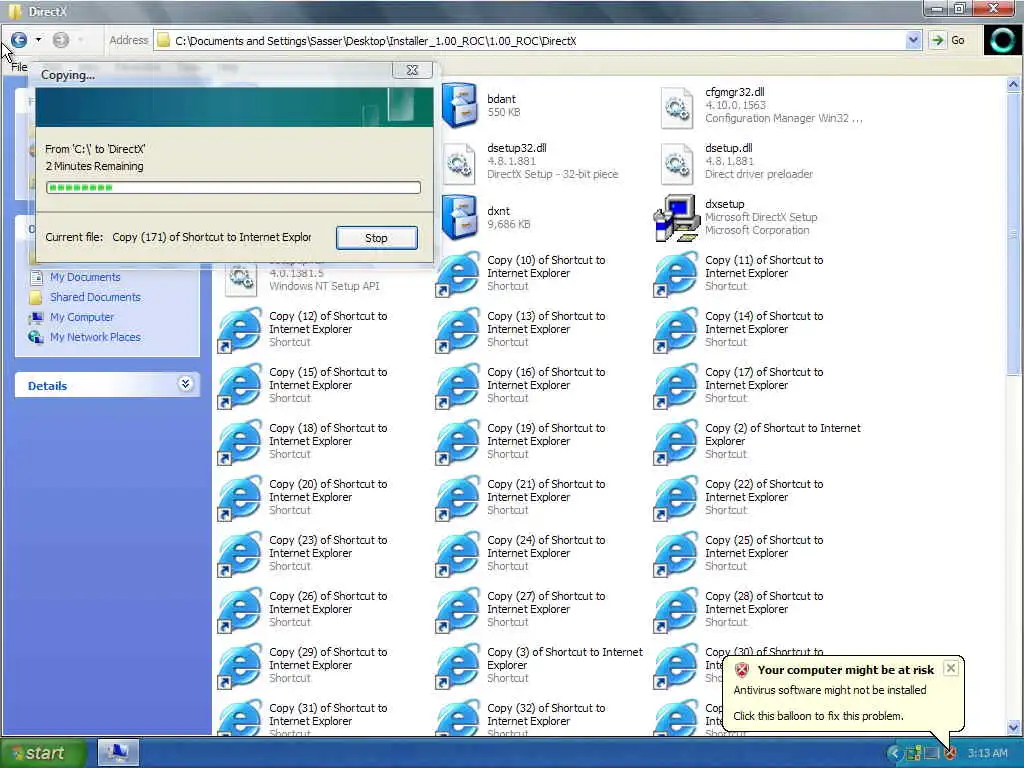Click the Start button
The width and height of the screenshot is (1024, 768).
[x=43, y=754]
